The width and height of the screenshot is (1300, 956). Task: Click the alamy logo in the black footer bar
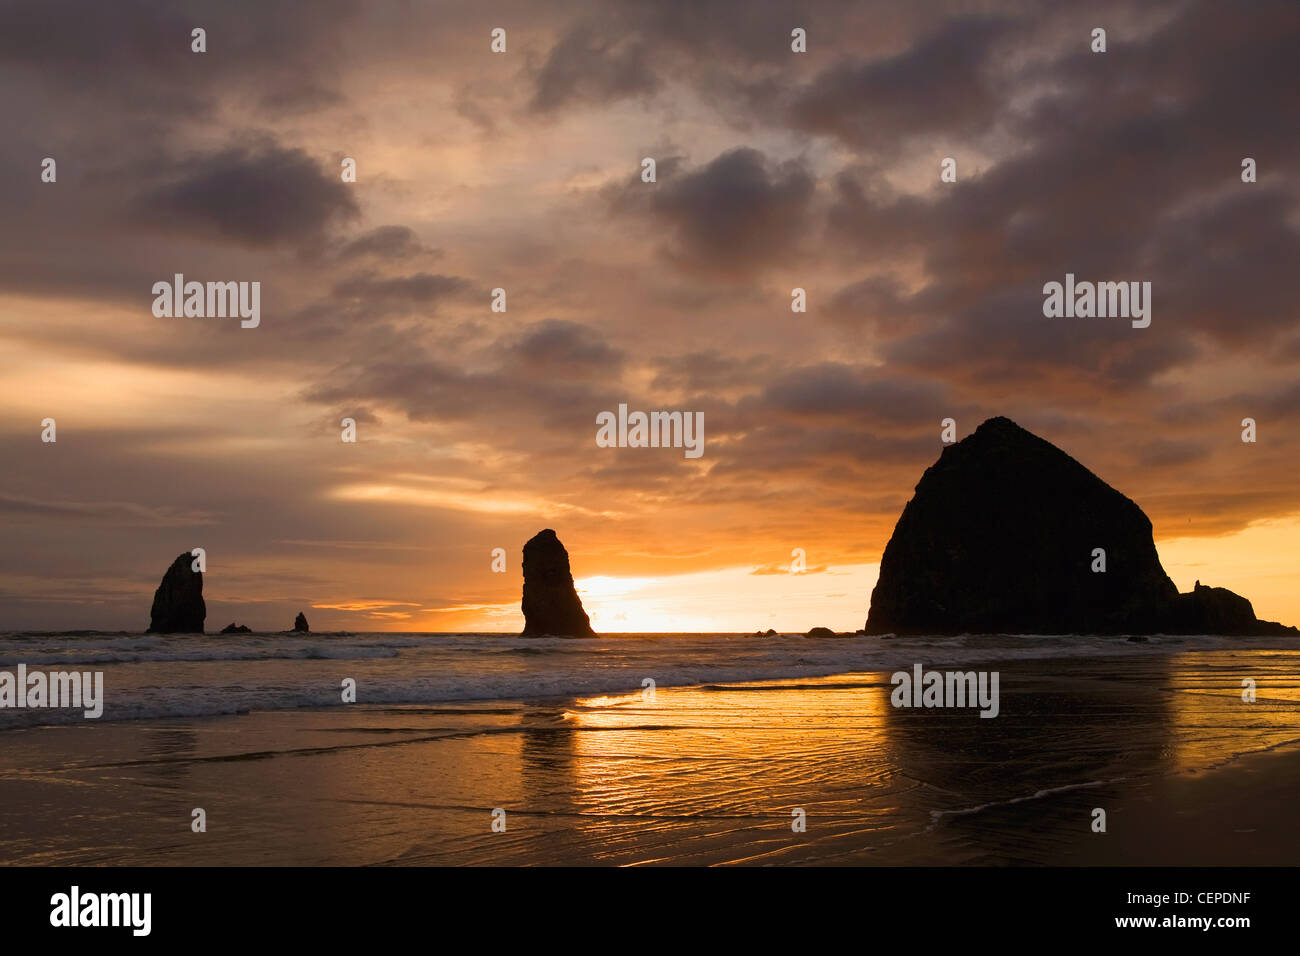pyautogui.click(x=101, y=911)
